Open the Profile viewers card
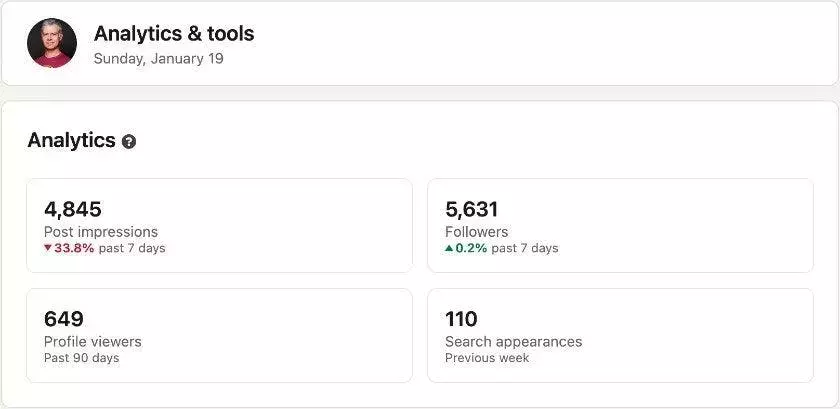This screenshot has width=840, height=409. click(x=219, y=335)
